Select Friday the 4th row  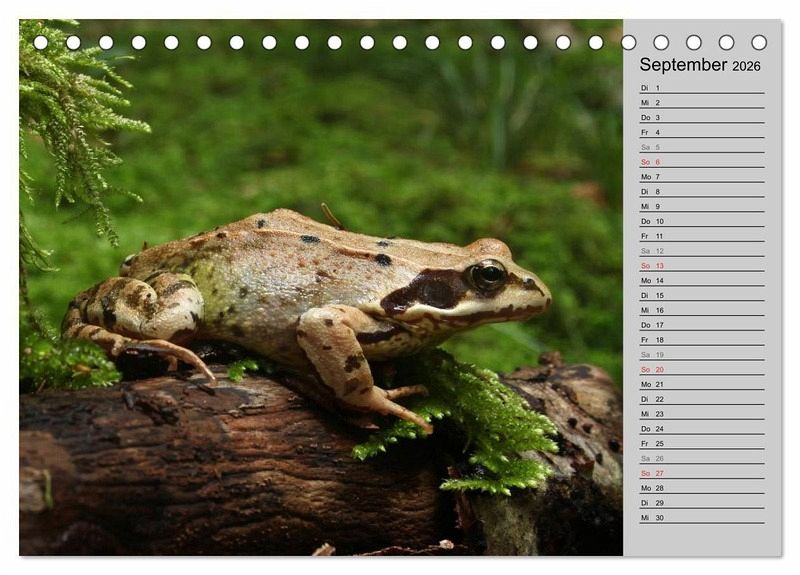[x=701, y=132]
